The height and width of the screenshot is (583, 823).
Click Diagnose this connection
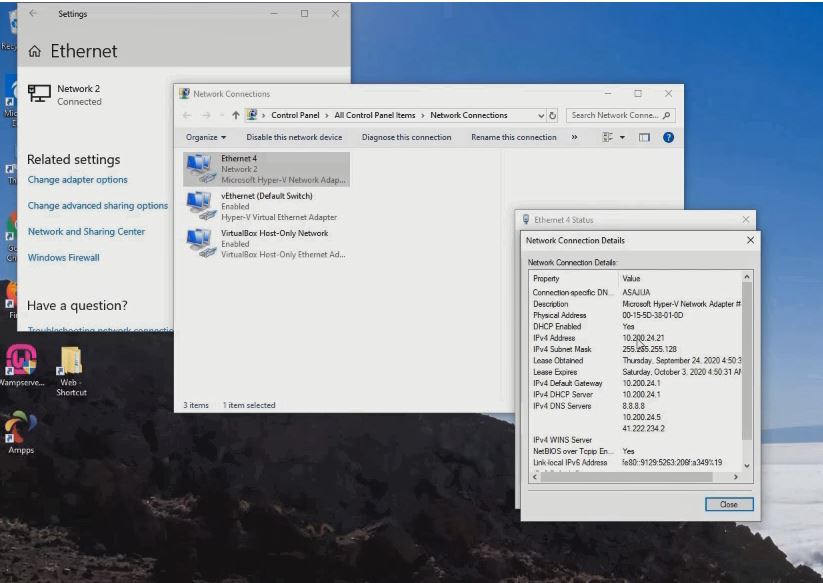406,137
